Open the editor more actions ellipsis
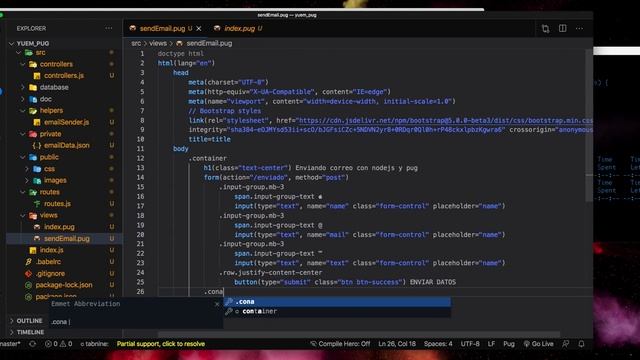 point(579,29)
